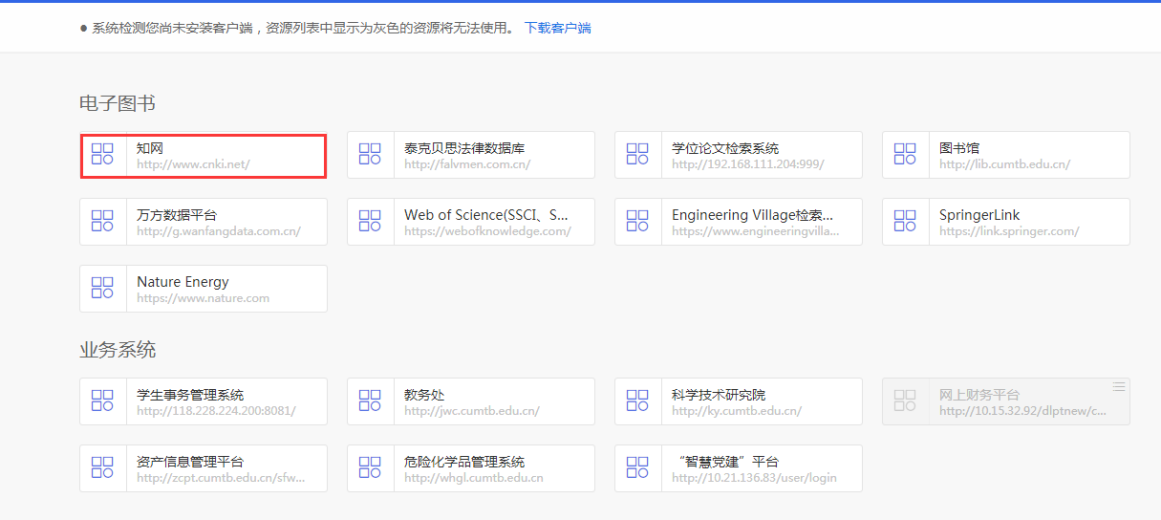Open the 资产信息管理平台 title
Screen dimensions: 1161x520
click(x=190, y=462)
